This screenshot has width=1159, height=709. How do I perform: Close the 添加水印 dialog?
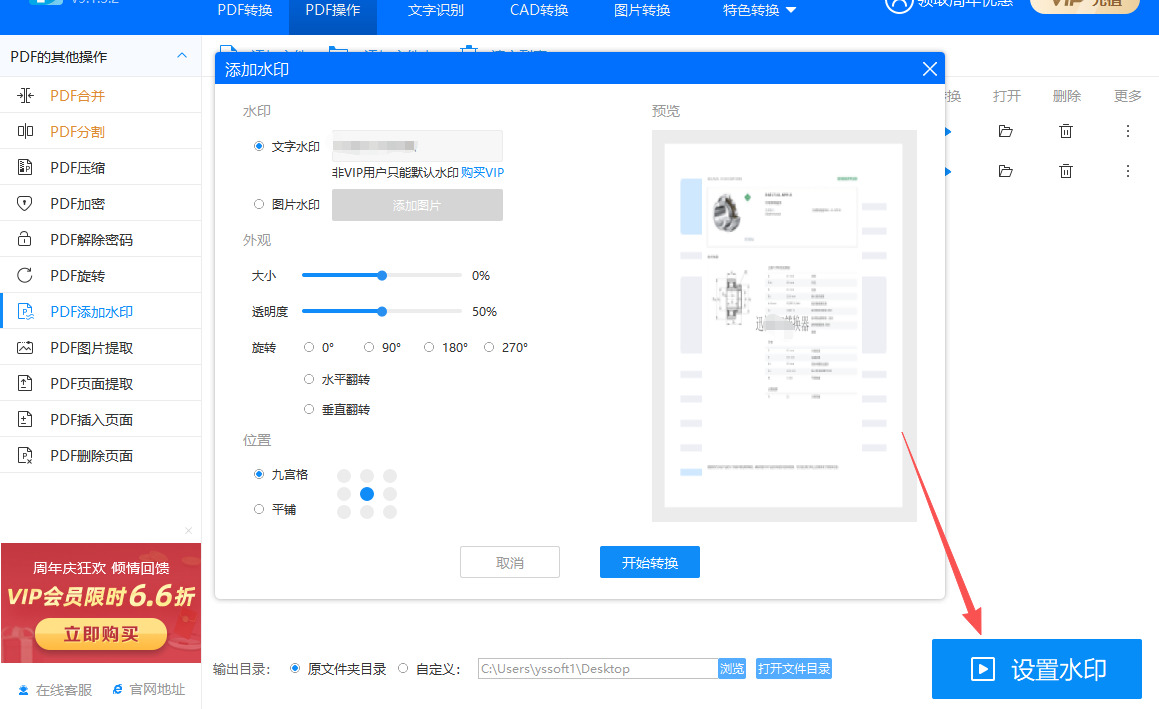tap(930, 69)
